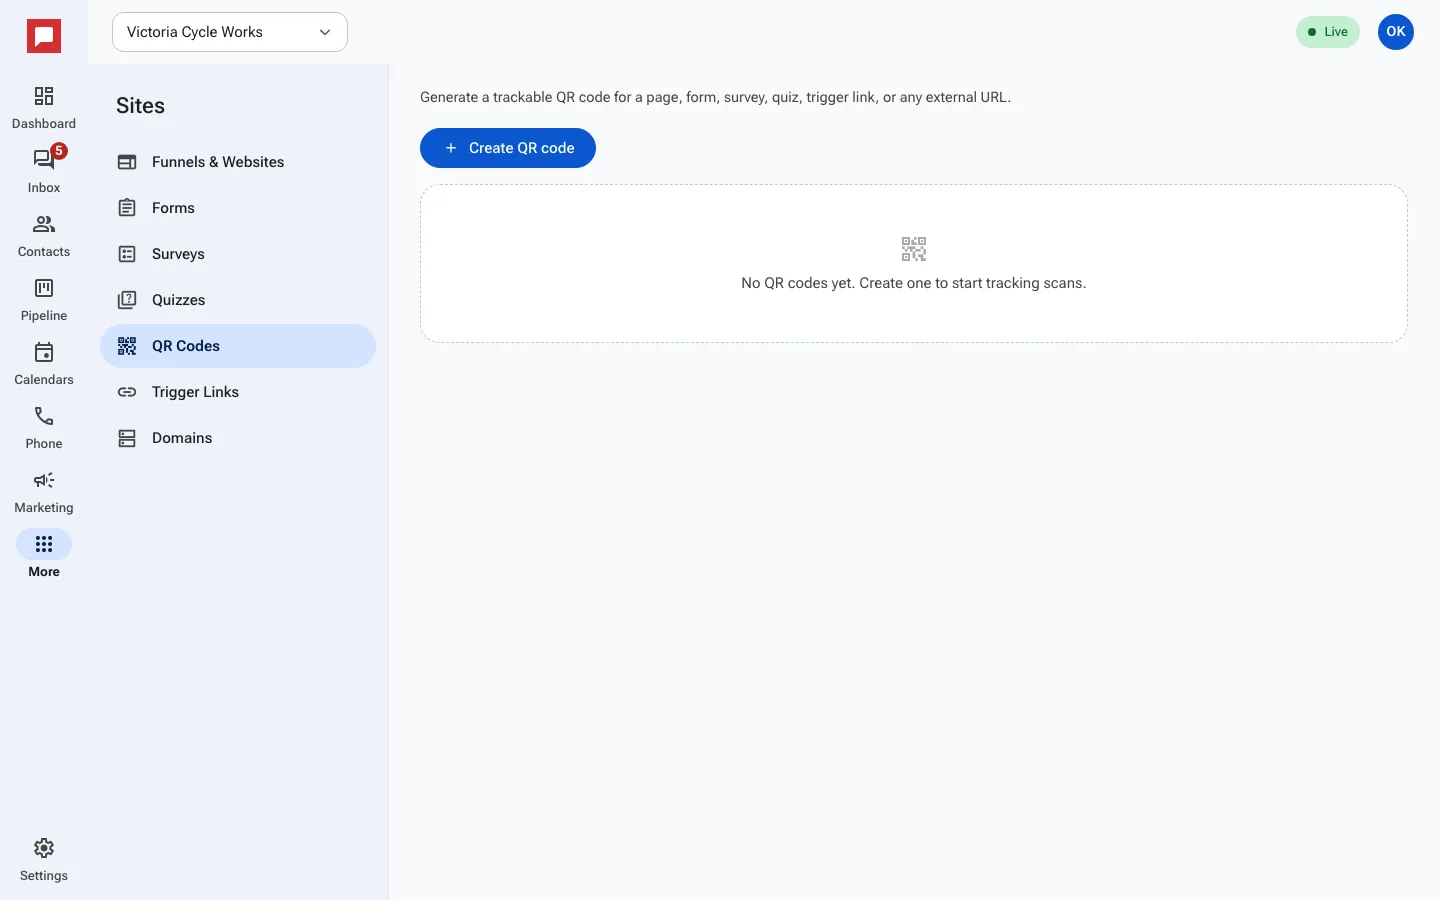Open the Pipeline board icon
This screenshot has height=900, width=1440.
pyautogui.click(x=44, y=288)
